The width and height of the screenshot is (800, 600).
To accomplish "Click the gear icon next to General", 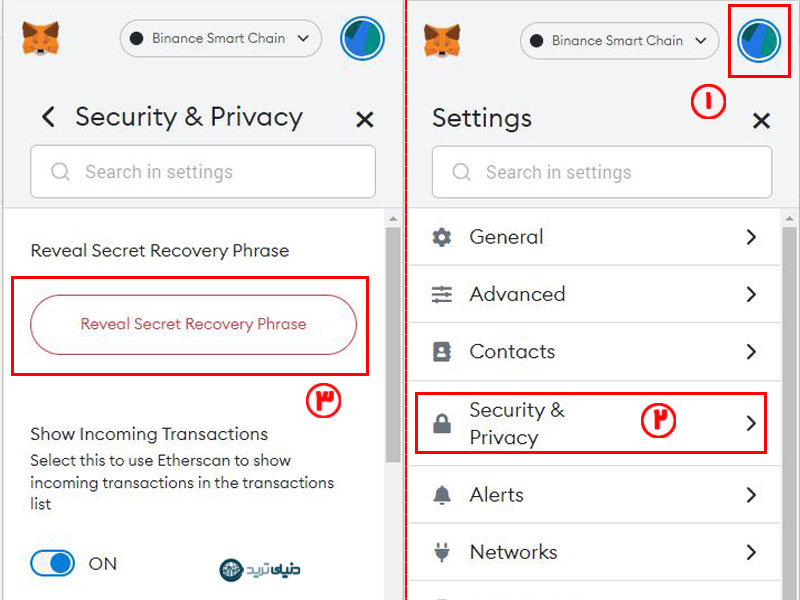I will tap(442, 237).
